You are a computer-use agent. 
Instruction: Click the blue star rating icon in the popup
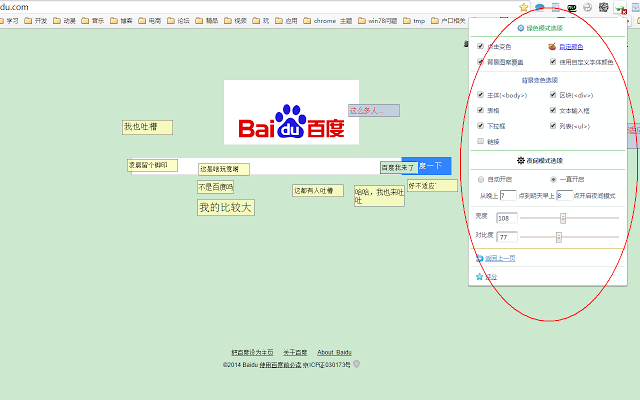[480, 277]
